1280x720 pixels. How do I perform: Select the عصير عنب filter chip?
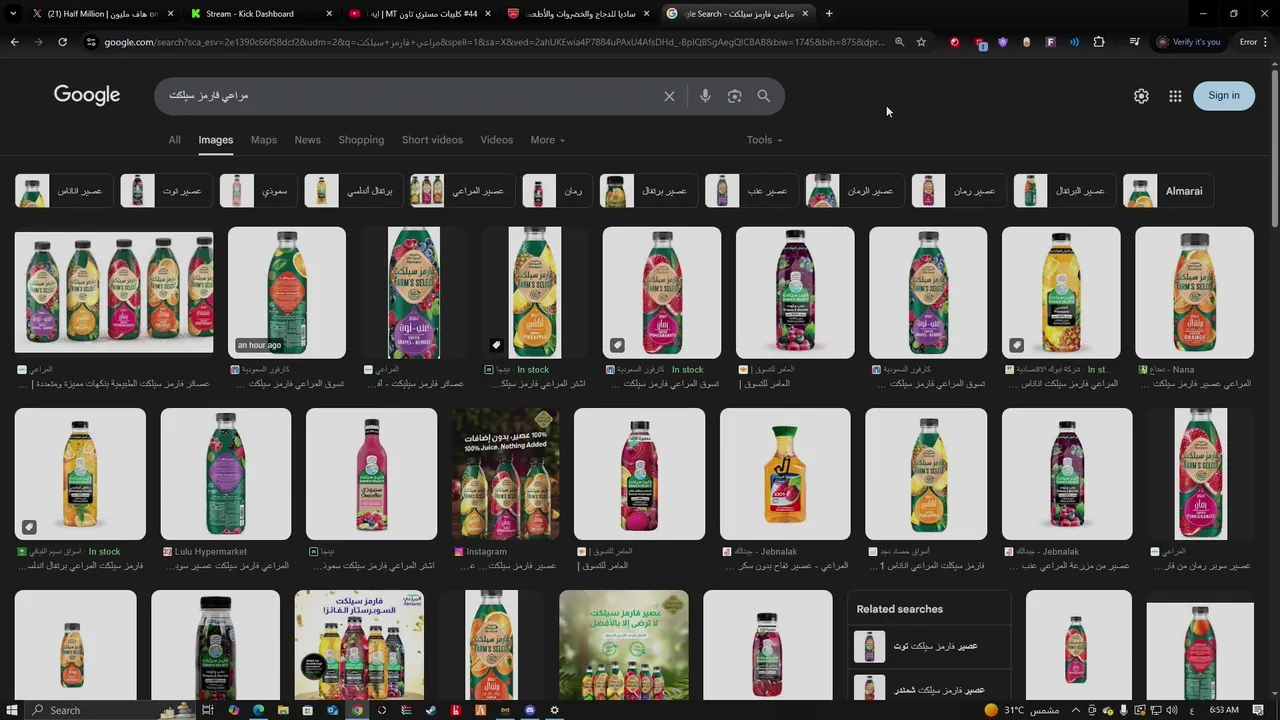(x=750, y=191)
